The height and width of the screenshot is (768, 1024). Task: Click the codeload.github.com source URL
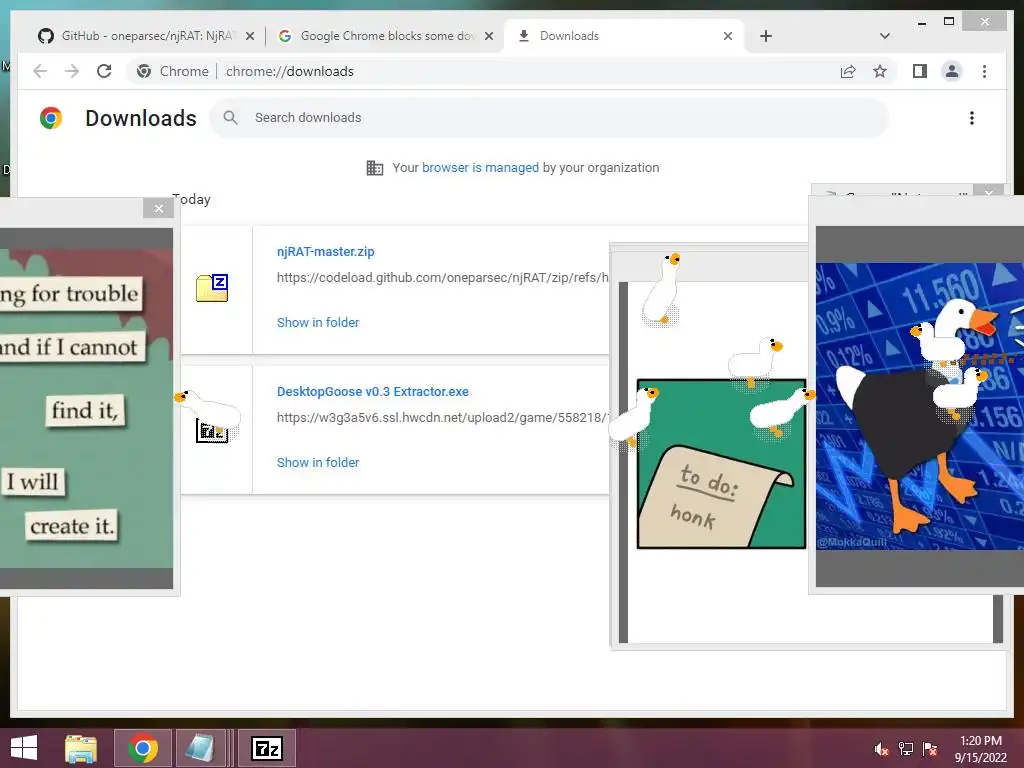pos(442,278)
